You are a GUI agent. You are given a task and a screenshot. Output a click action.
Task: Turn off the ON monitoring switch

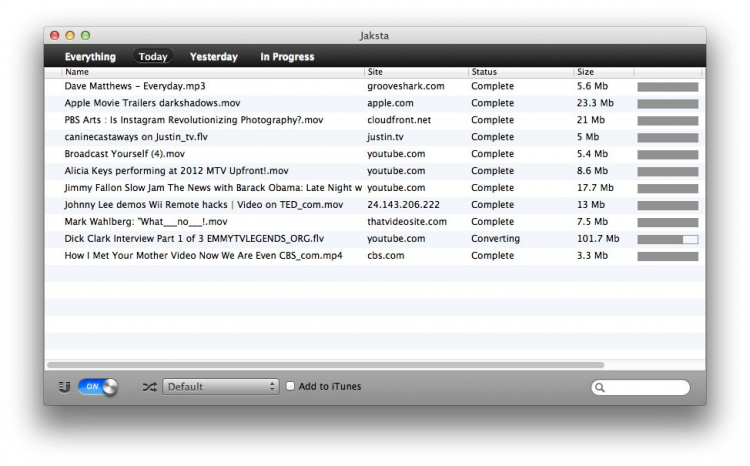98,387
